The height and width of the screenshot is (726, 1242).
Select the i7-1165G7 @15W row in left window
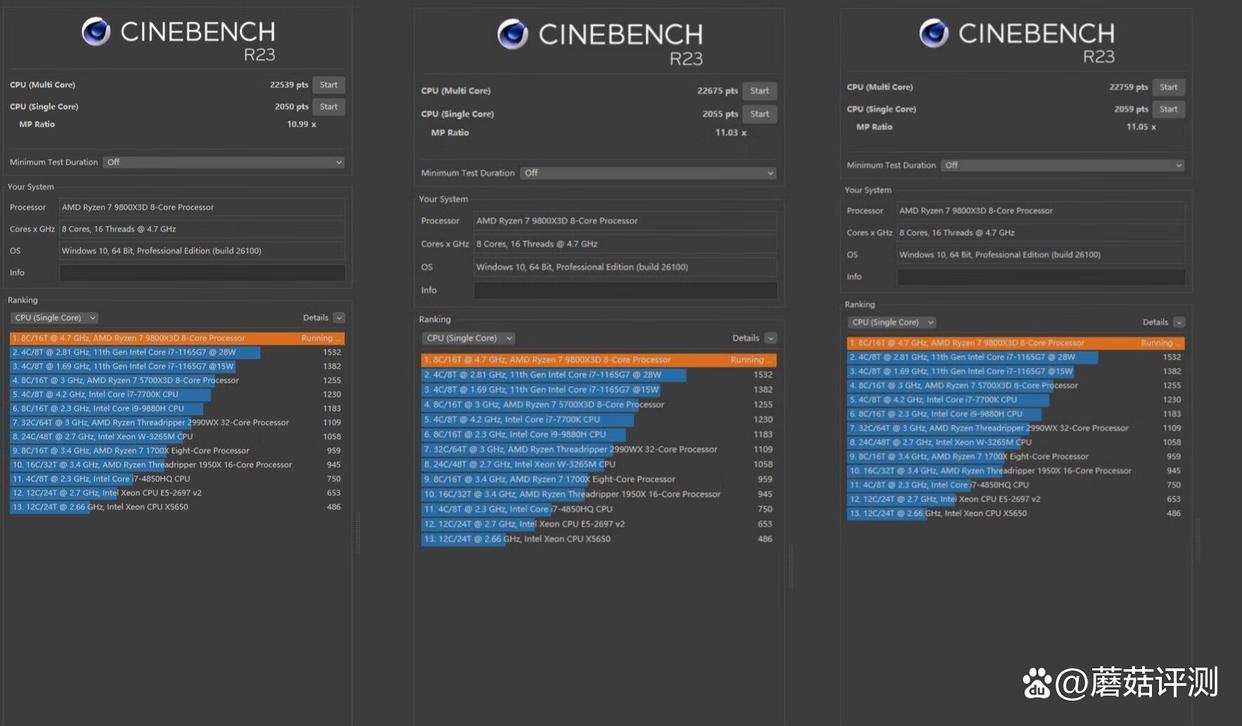[177, 366]
